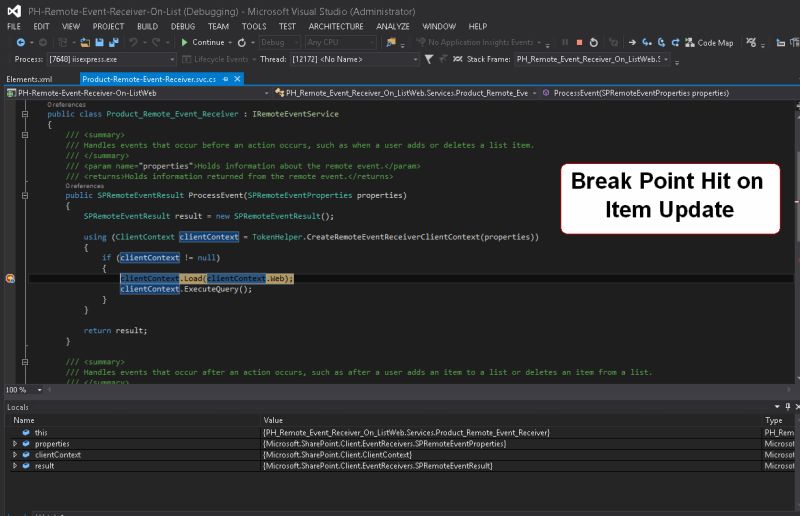800x516 pixels.
Task: Click the auto-hide pin on Locals panel
Action: (x=788, y=406)
